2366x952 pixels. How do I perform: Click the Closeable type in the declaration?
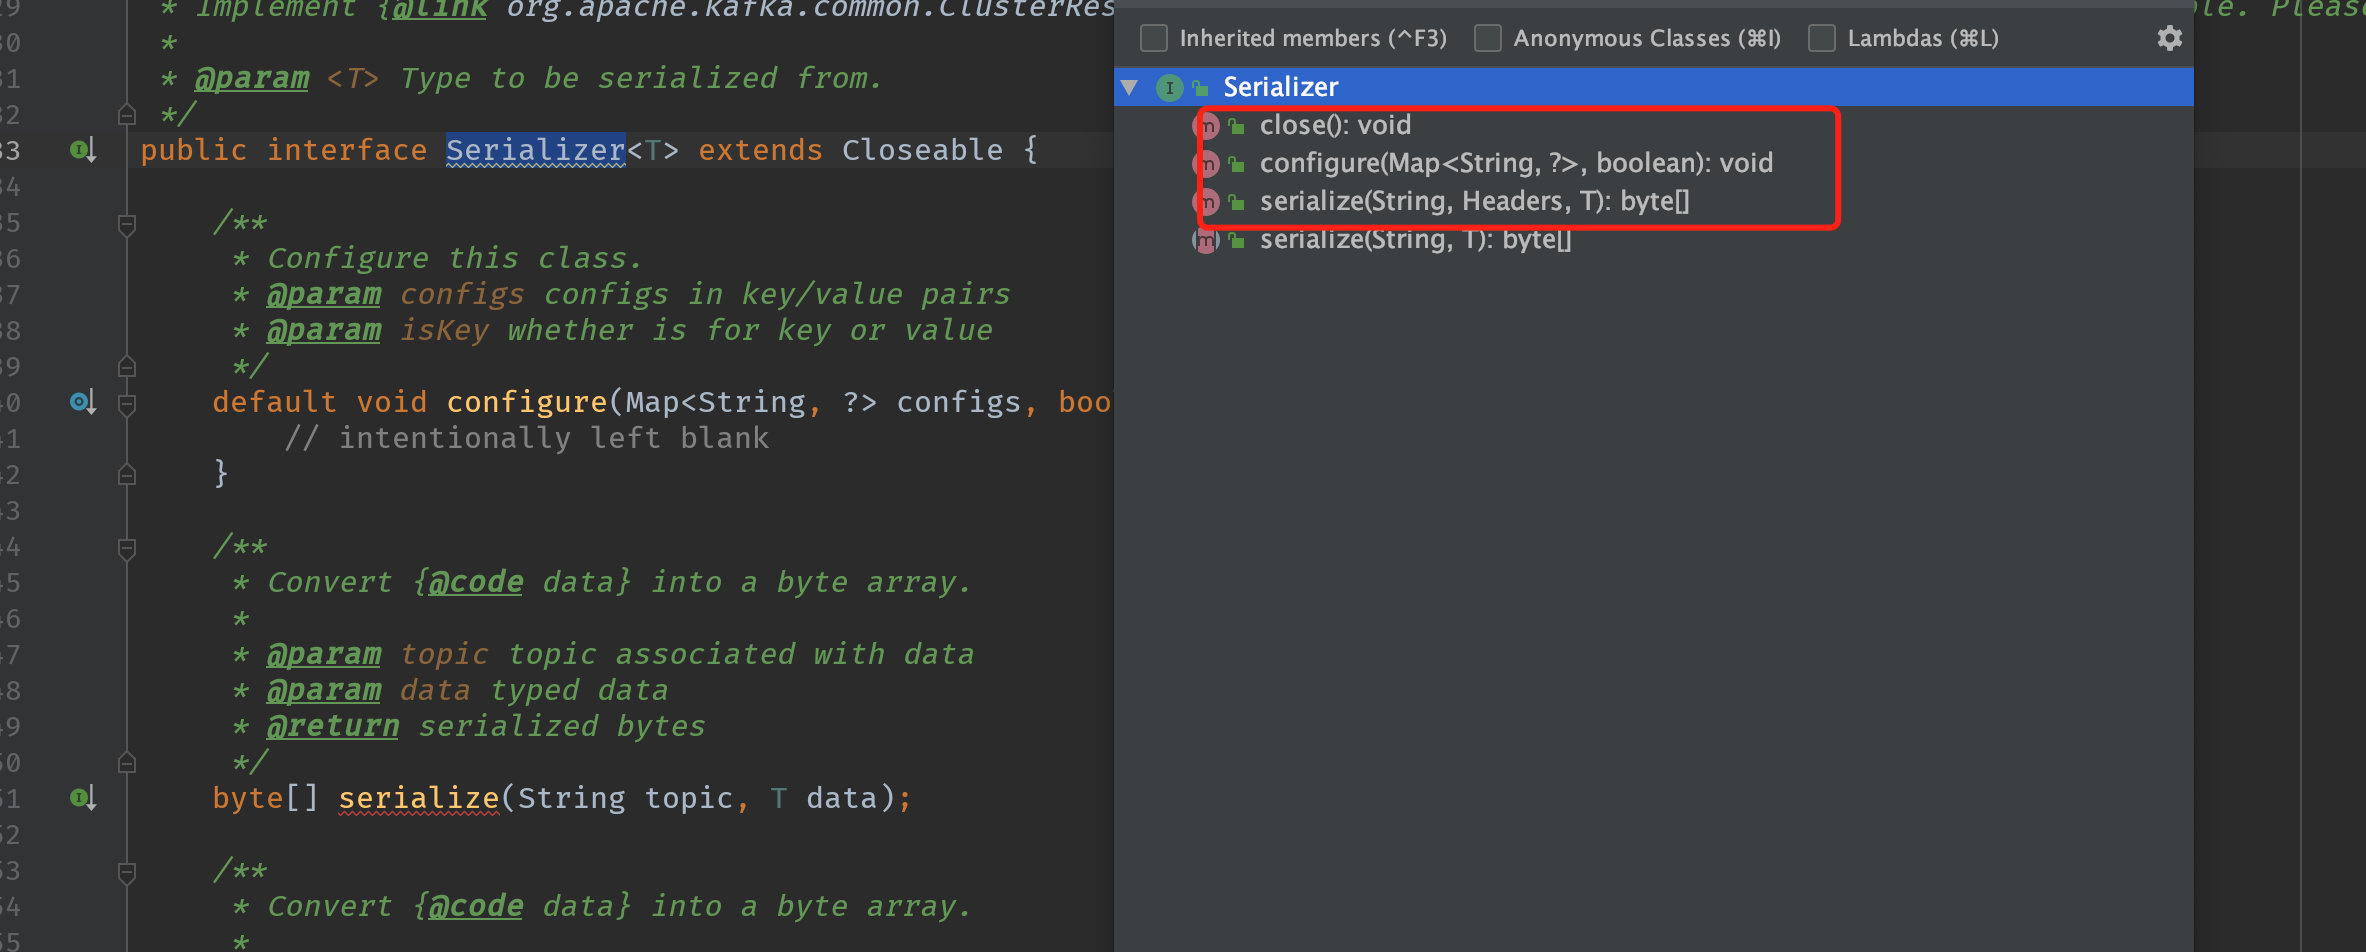point(922,150)
